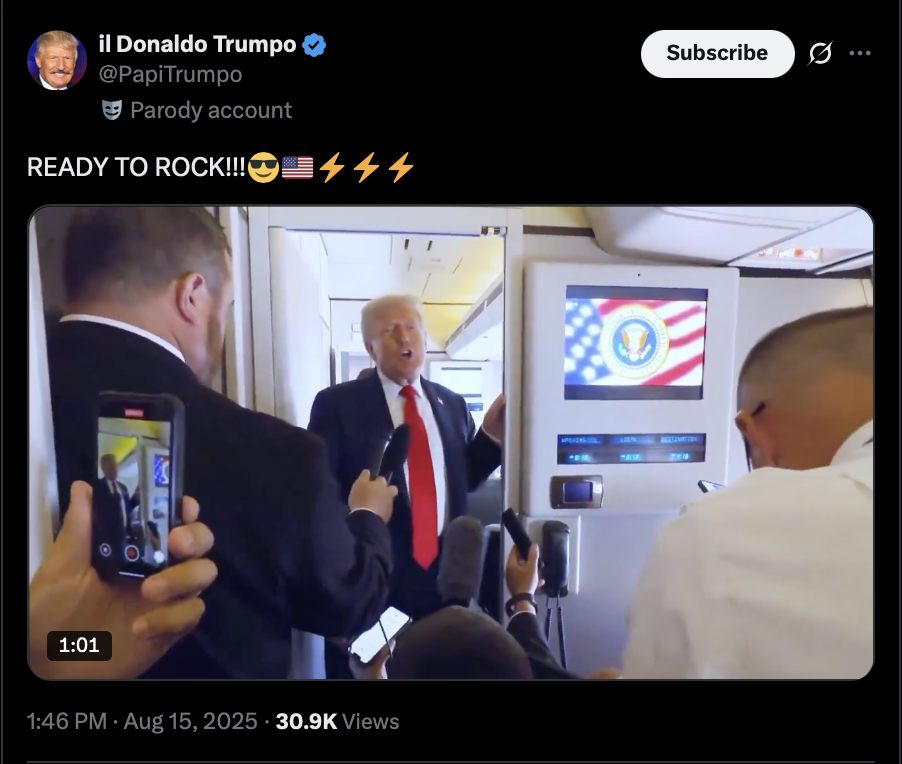This screenshot has width=902, height=764.
Task: Play the Air Force One video
Action: [450, 442]
